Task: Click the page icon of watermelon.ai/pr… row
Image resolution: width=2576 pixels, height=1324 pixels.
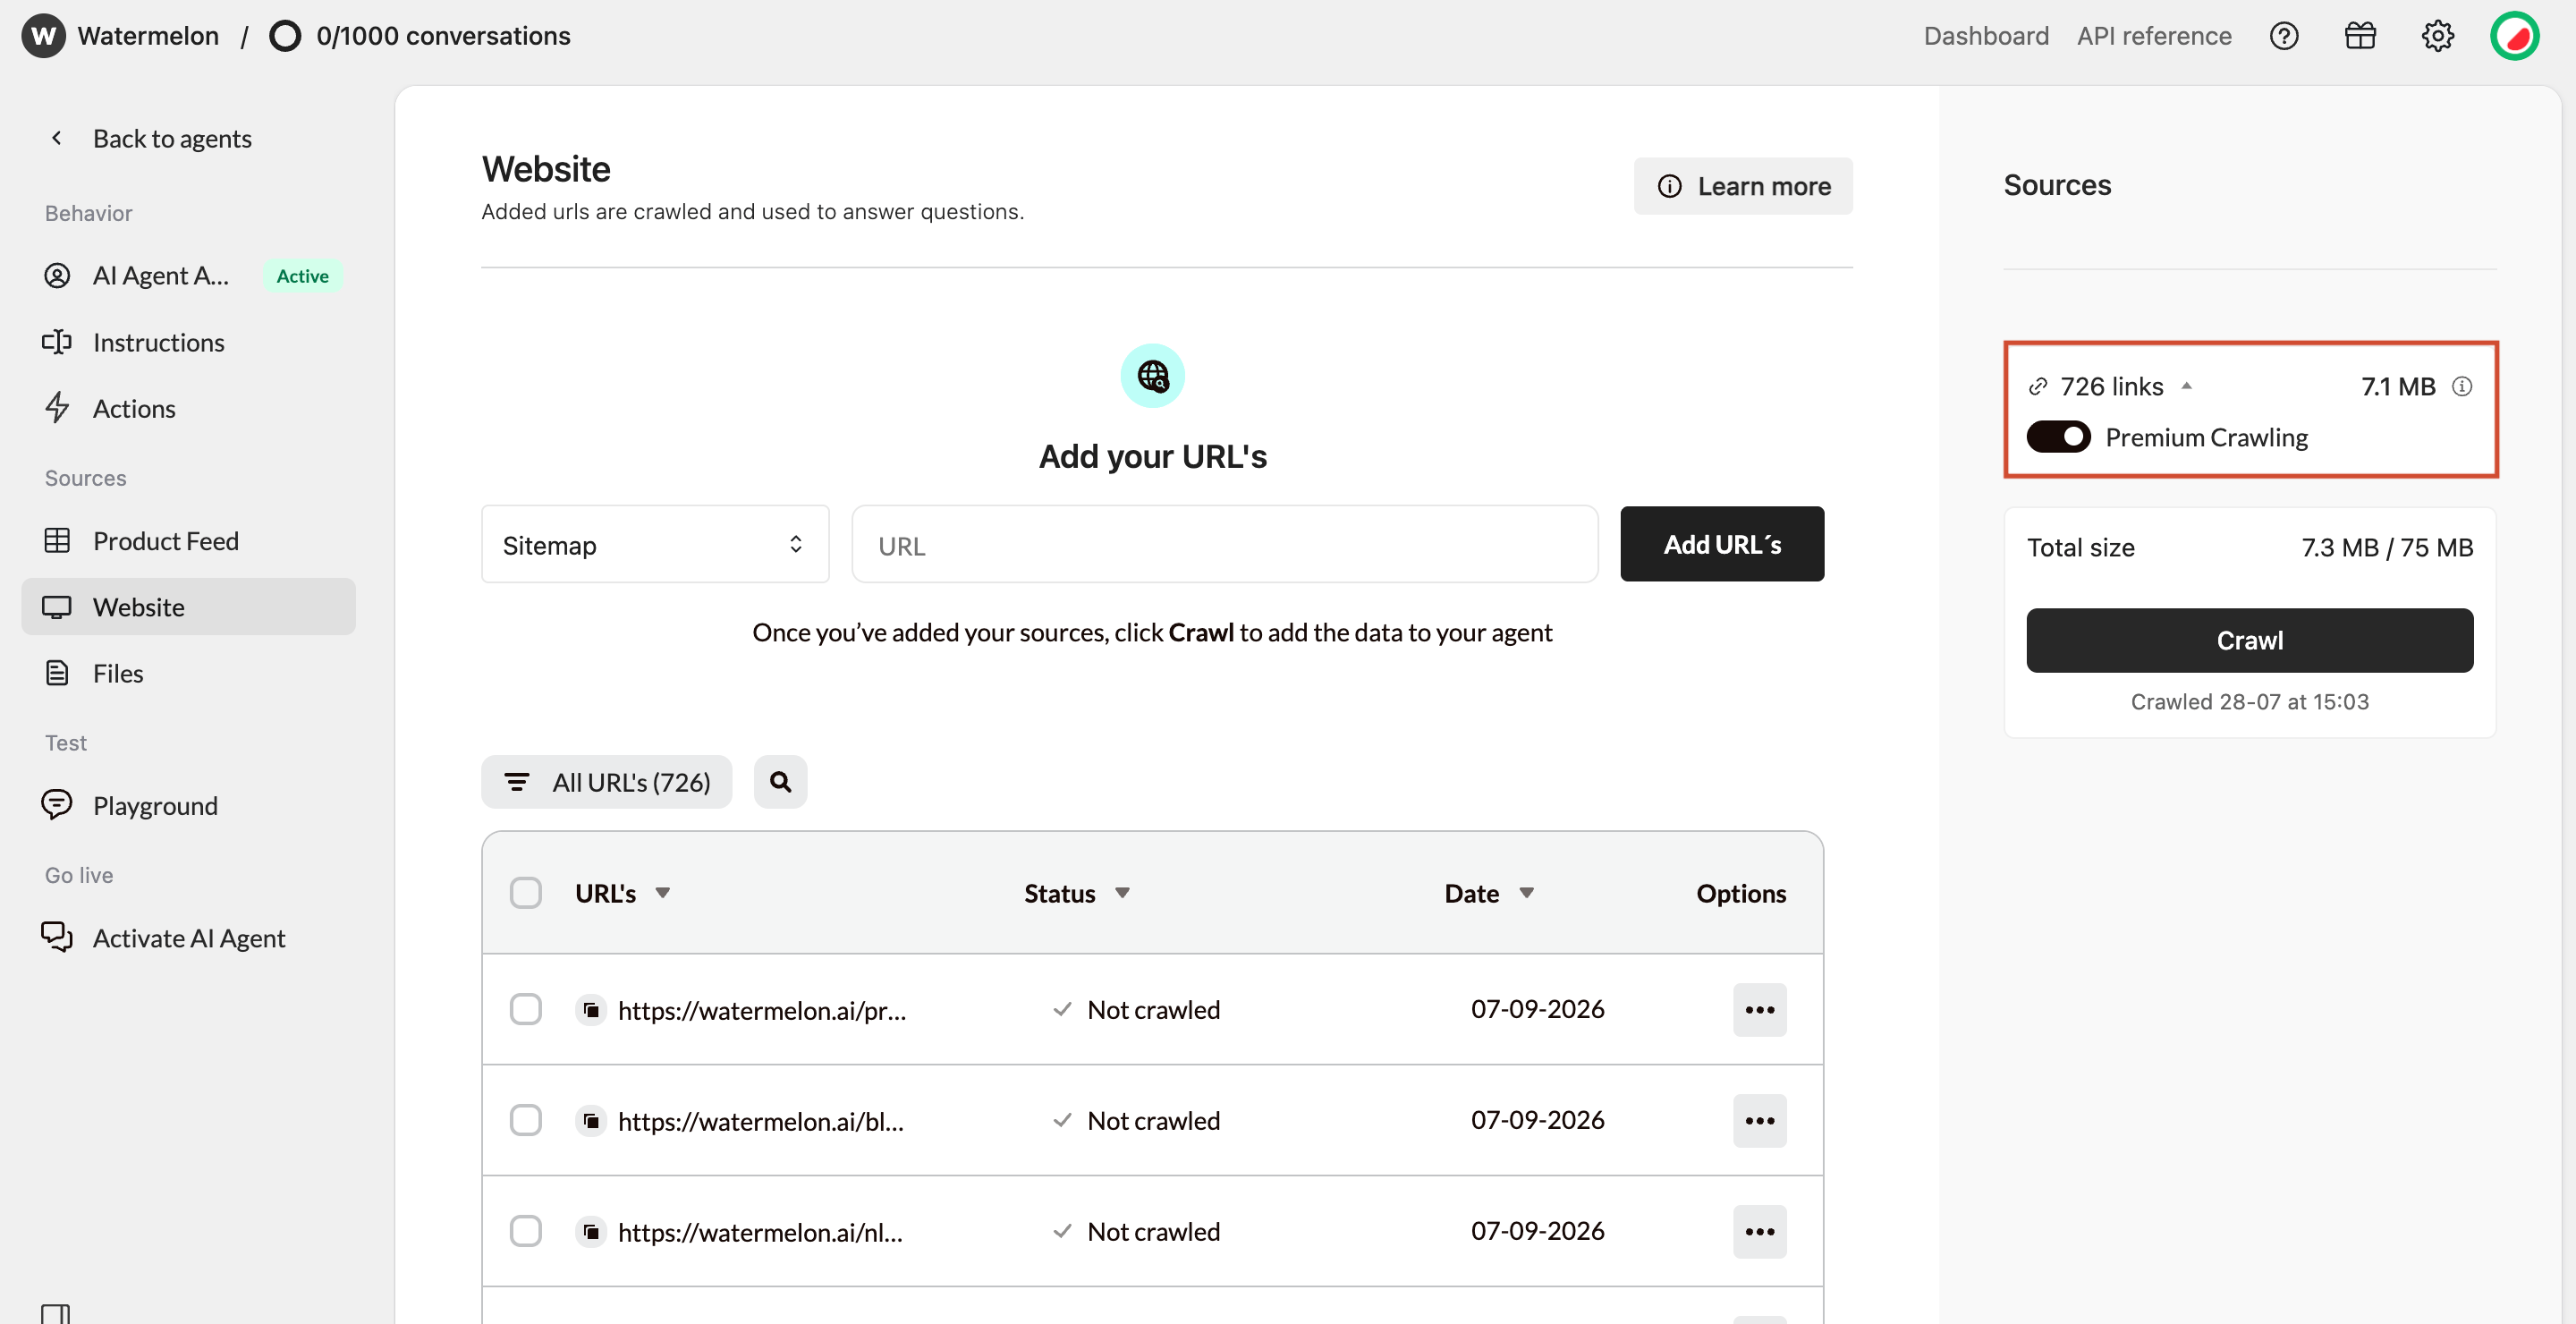Action: 591,1010
